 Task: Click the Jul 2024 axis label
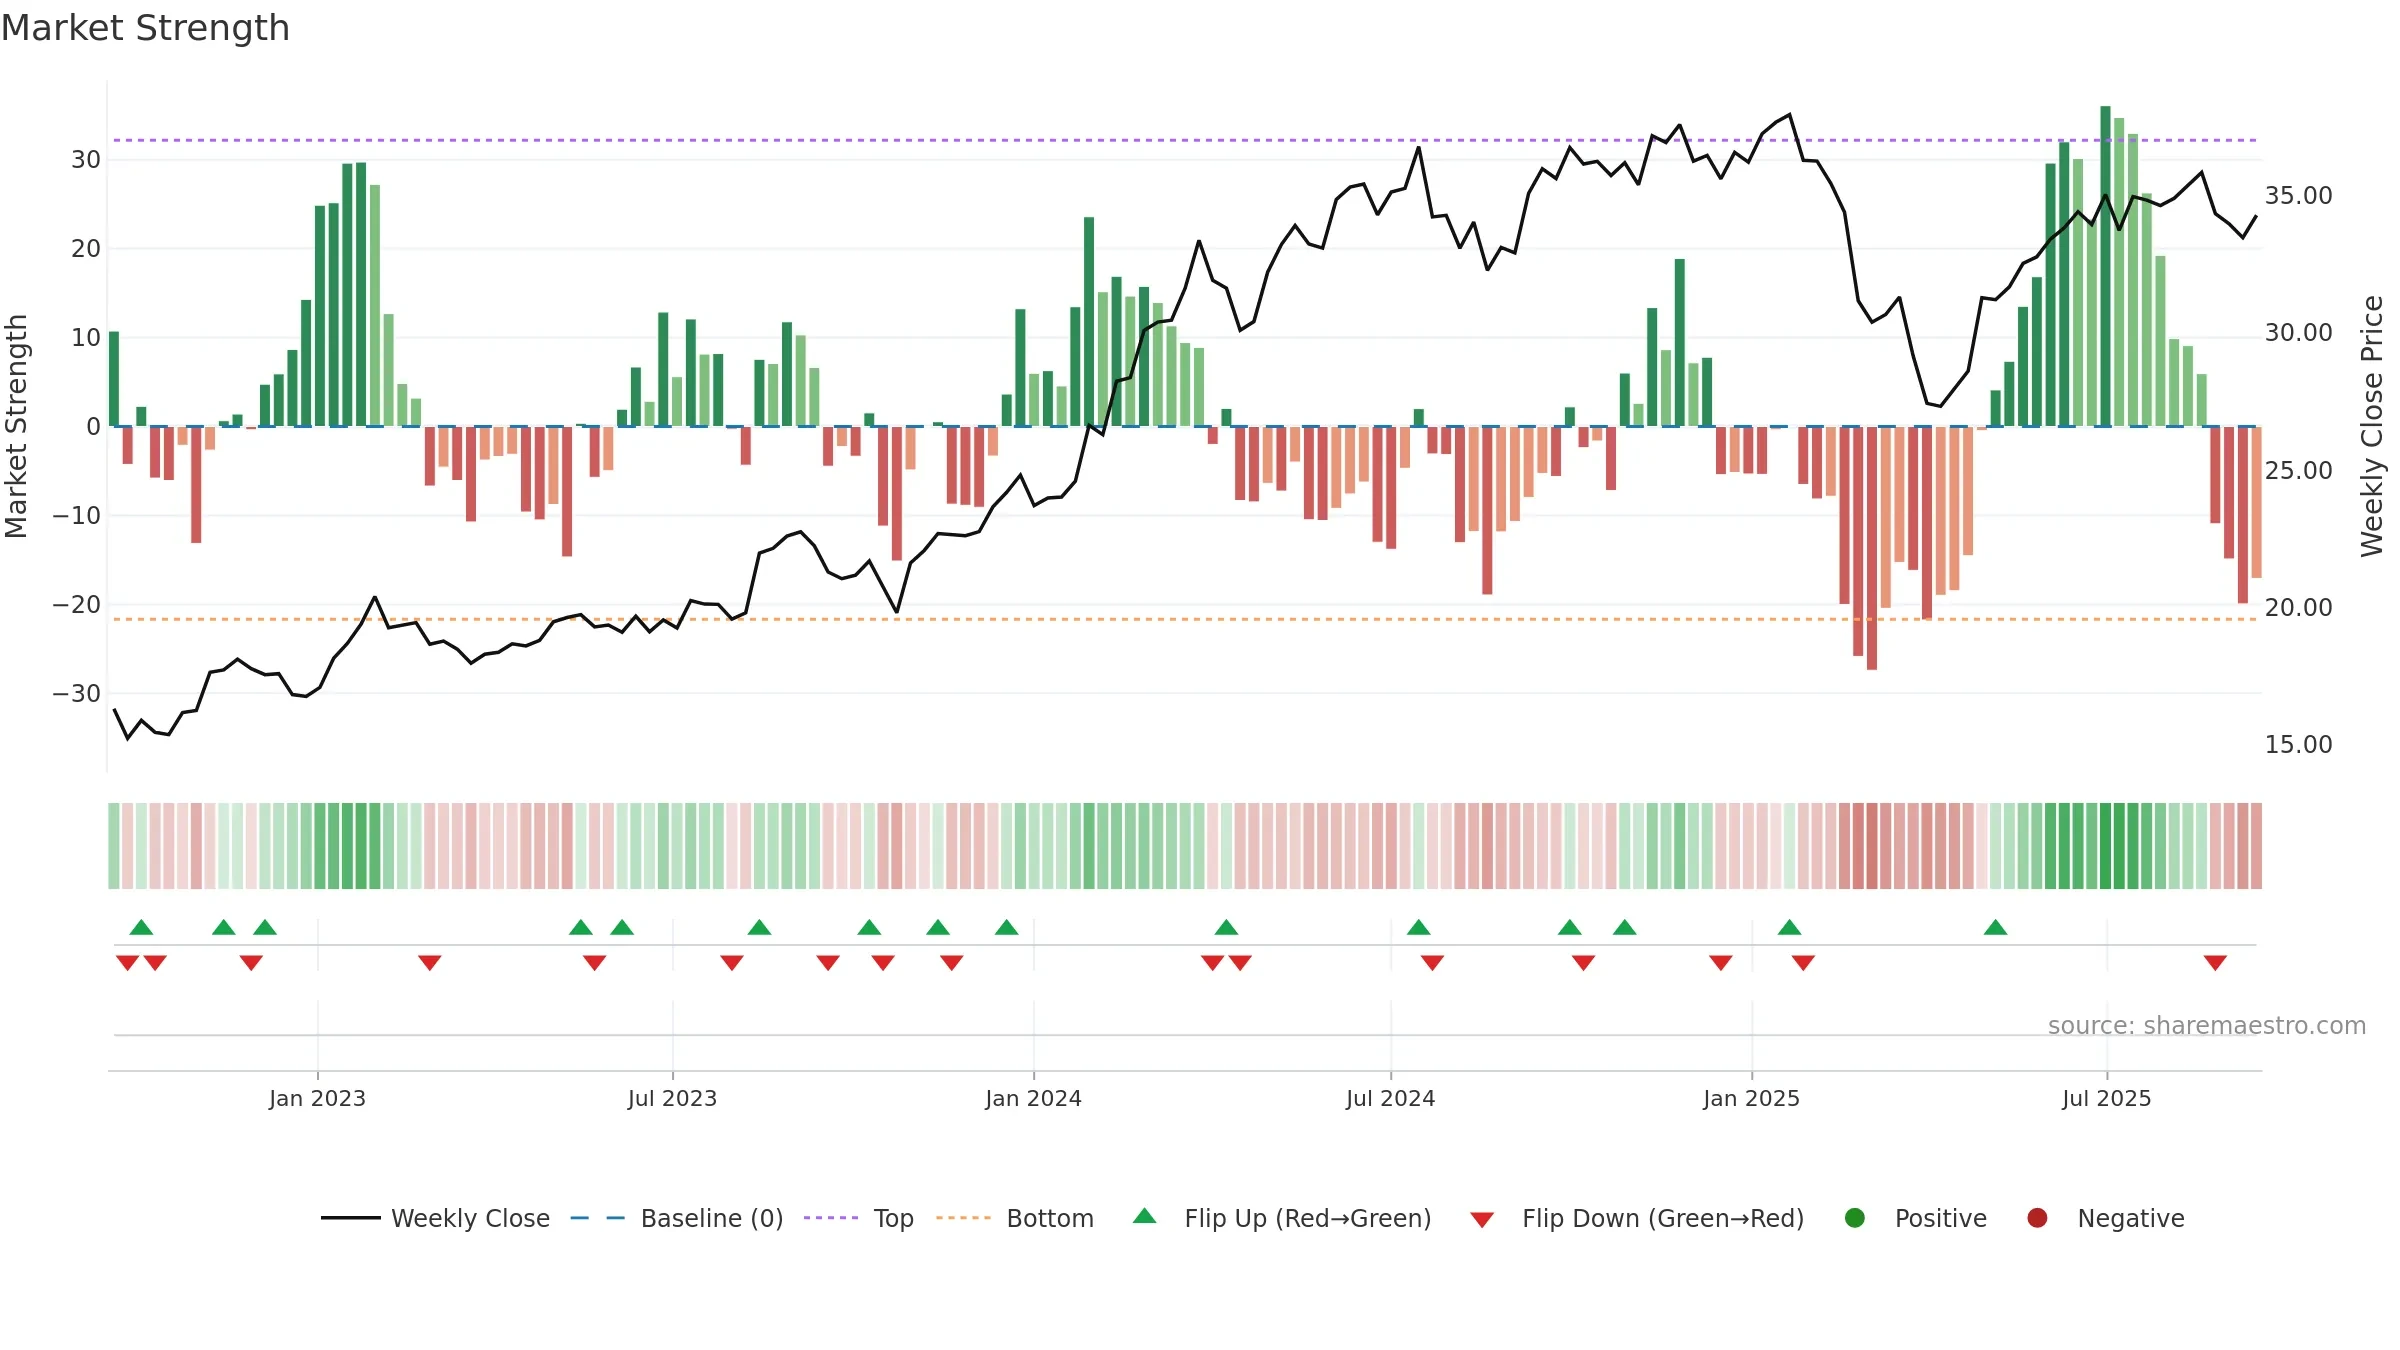(x=1390, y=1099)
